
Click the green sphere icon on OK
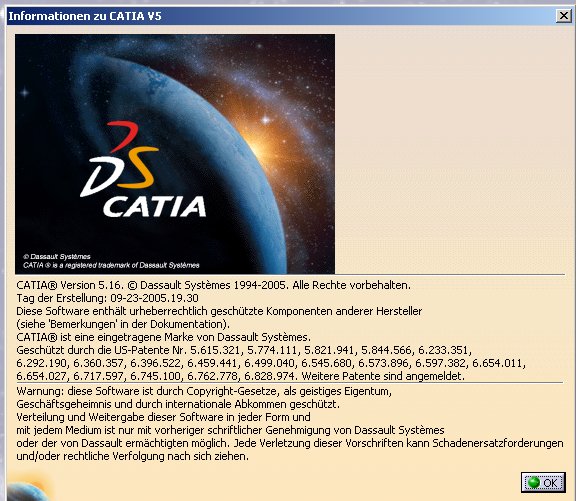(x=533, y=482)
